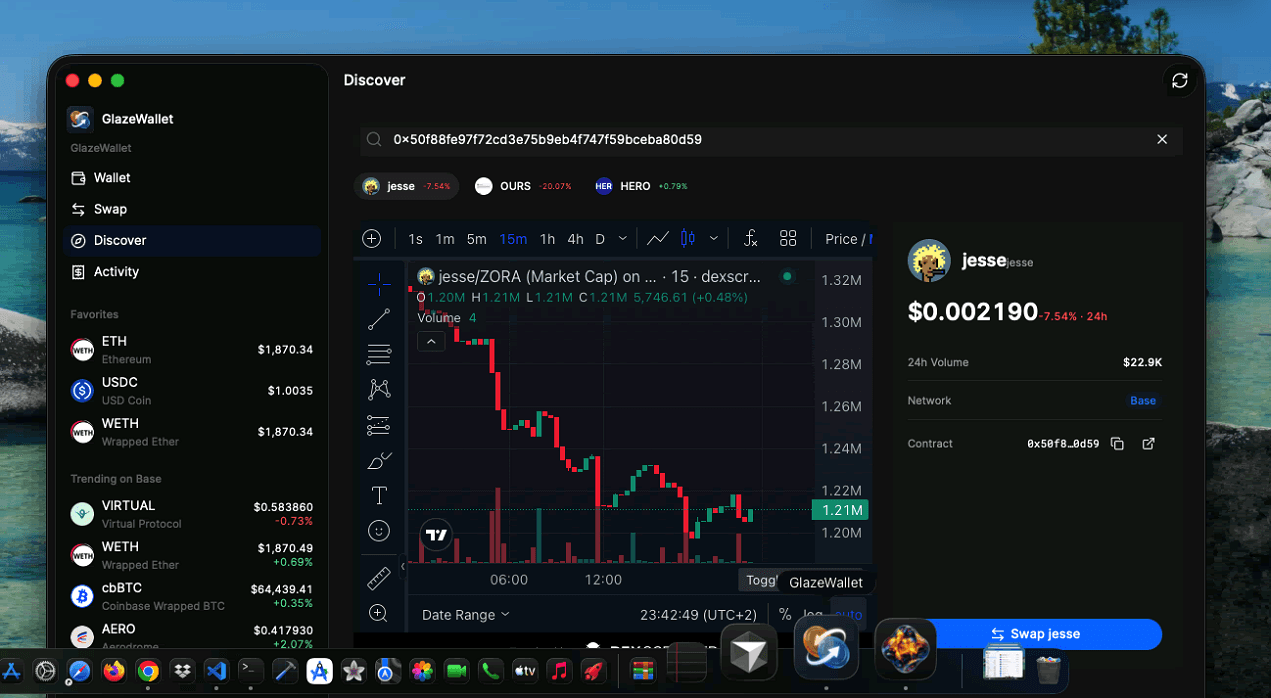Open Firefox from the Dock
Image resolution: width=1271 pixels, height=698 pixels.
pos(113,671)
